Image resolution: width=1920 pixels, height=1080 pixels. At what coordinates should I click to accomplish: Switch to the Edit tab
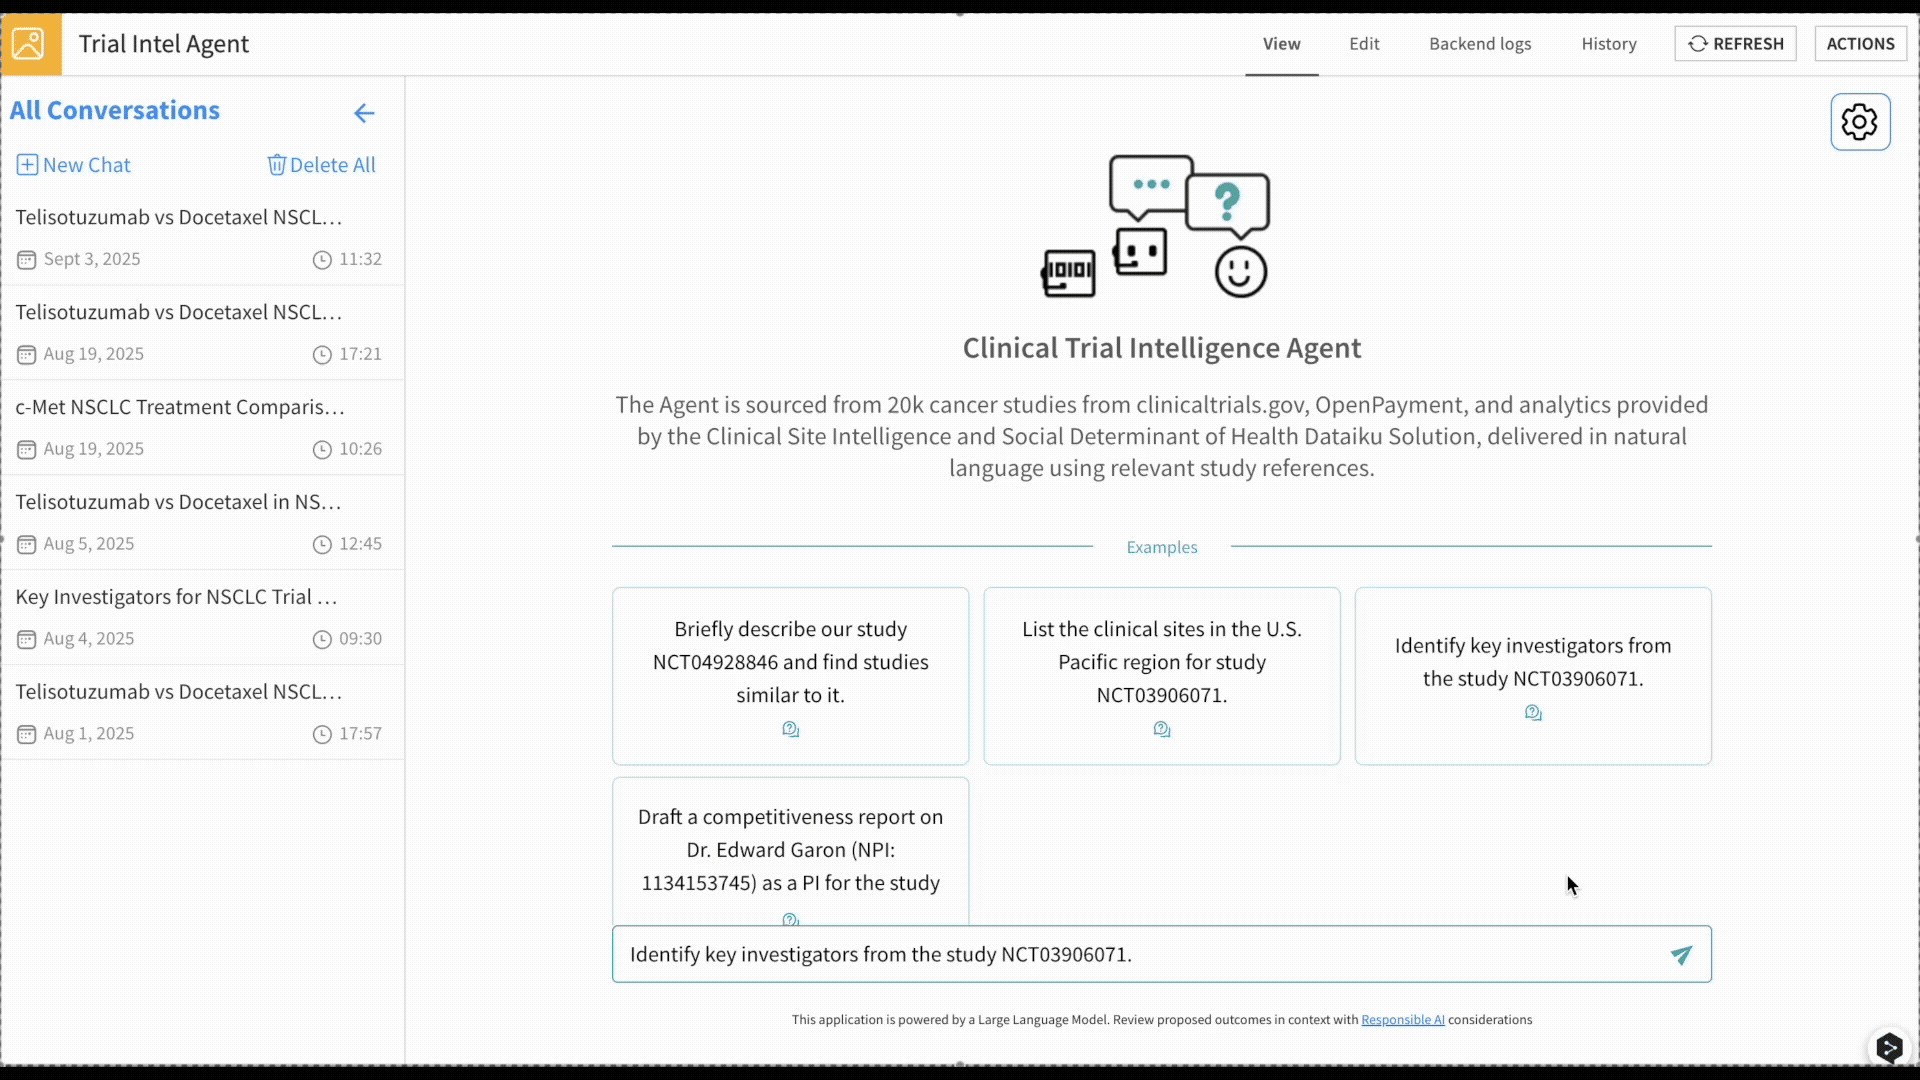coord(1364,43)
